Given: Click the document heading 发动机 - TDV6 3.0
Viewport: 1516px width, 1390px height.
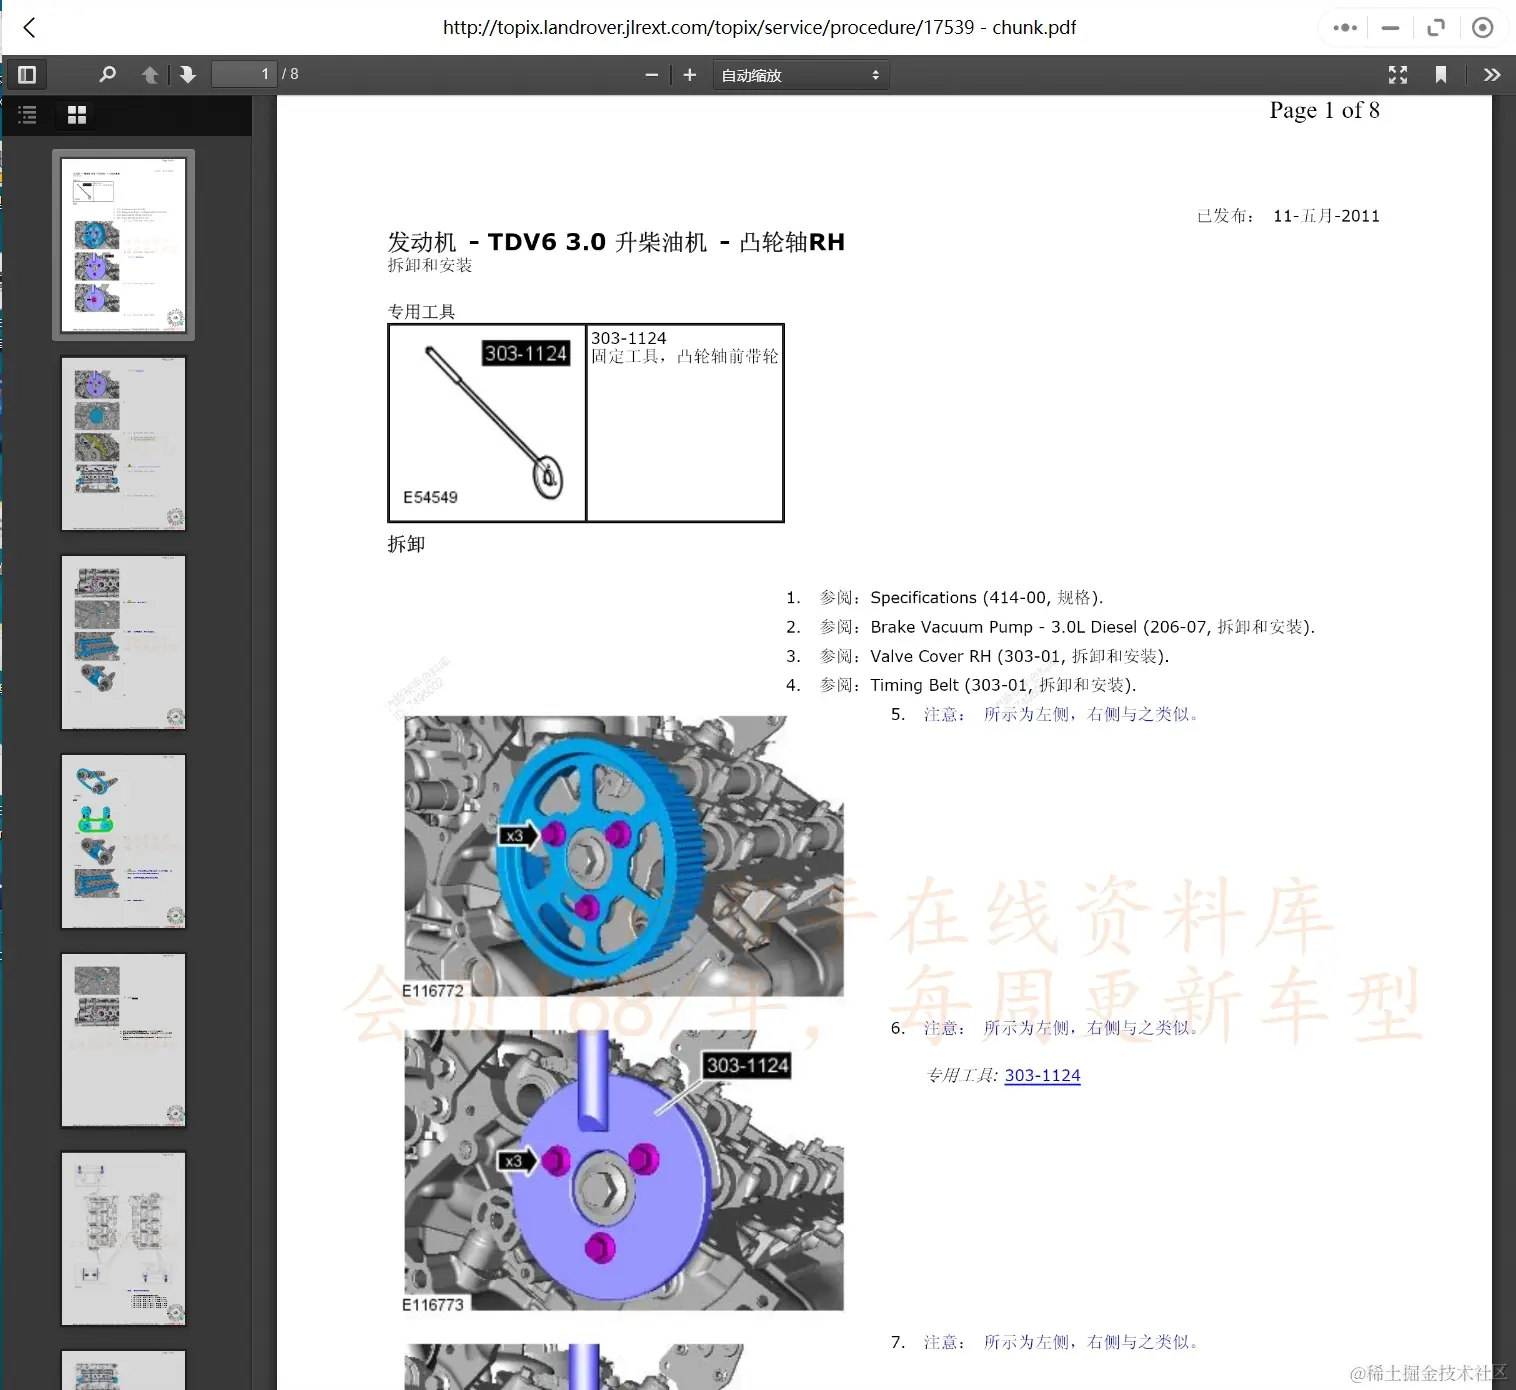Looking at the screenshot, I should (616, 242).
